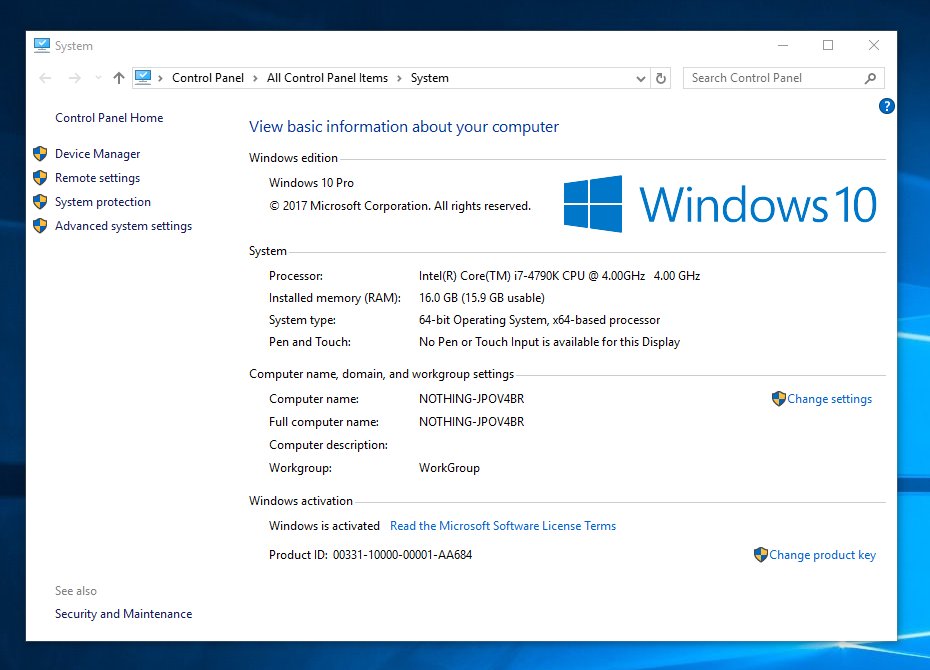Focus the Search Control Panel field
The image size is (930, 670).
click(x=770, y=78)
